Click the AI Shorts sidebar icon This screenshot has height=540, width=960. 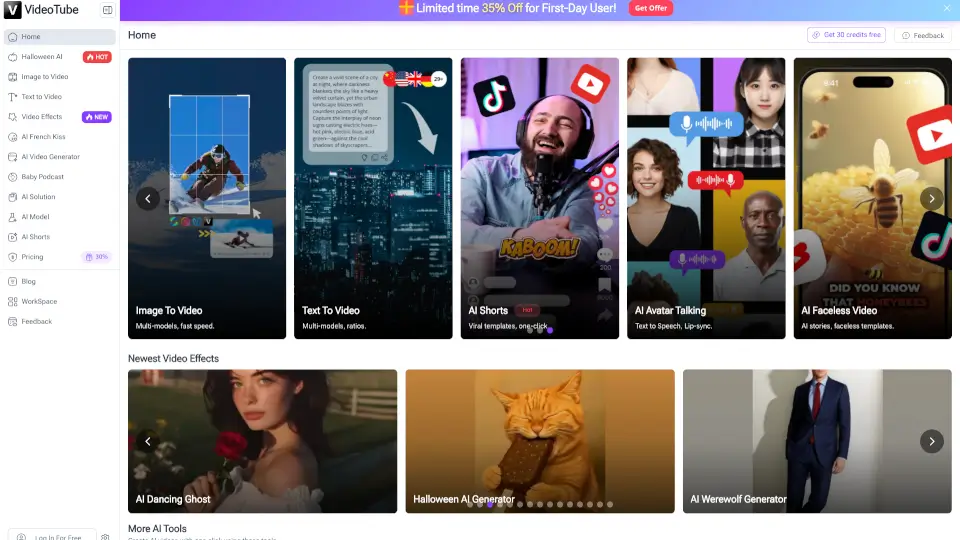[12, 237]
